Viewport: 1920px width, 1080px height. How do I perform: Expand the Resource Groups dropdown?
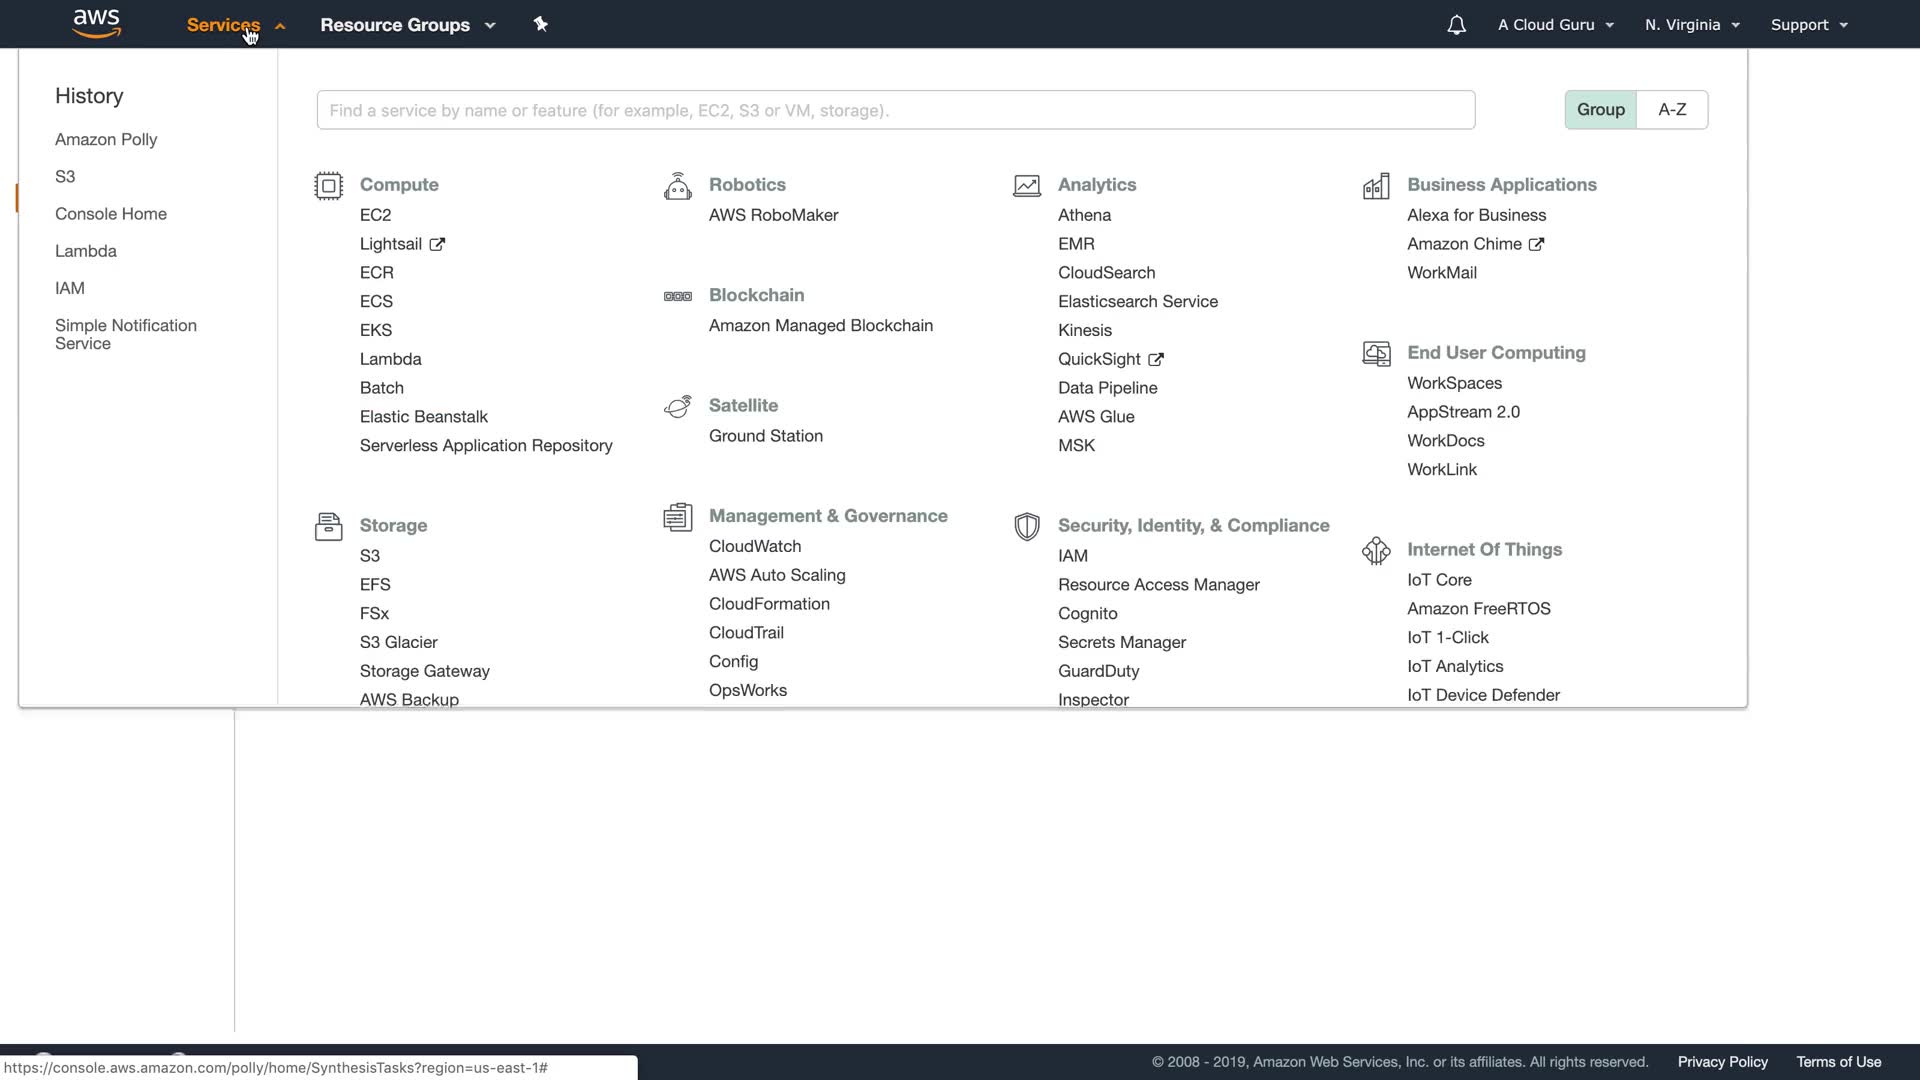click(x=407, y=25)
